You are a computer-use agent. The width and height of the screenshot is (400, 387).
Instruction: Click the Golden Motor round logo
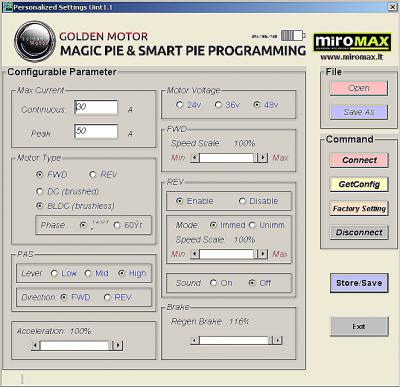pyautogui.click(x=35, y=41)
